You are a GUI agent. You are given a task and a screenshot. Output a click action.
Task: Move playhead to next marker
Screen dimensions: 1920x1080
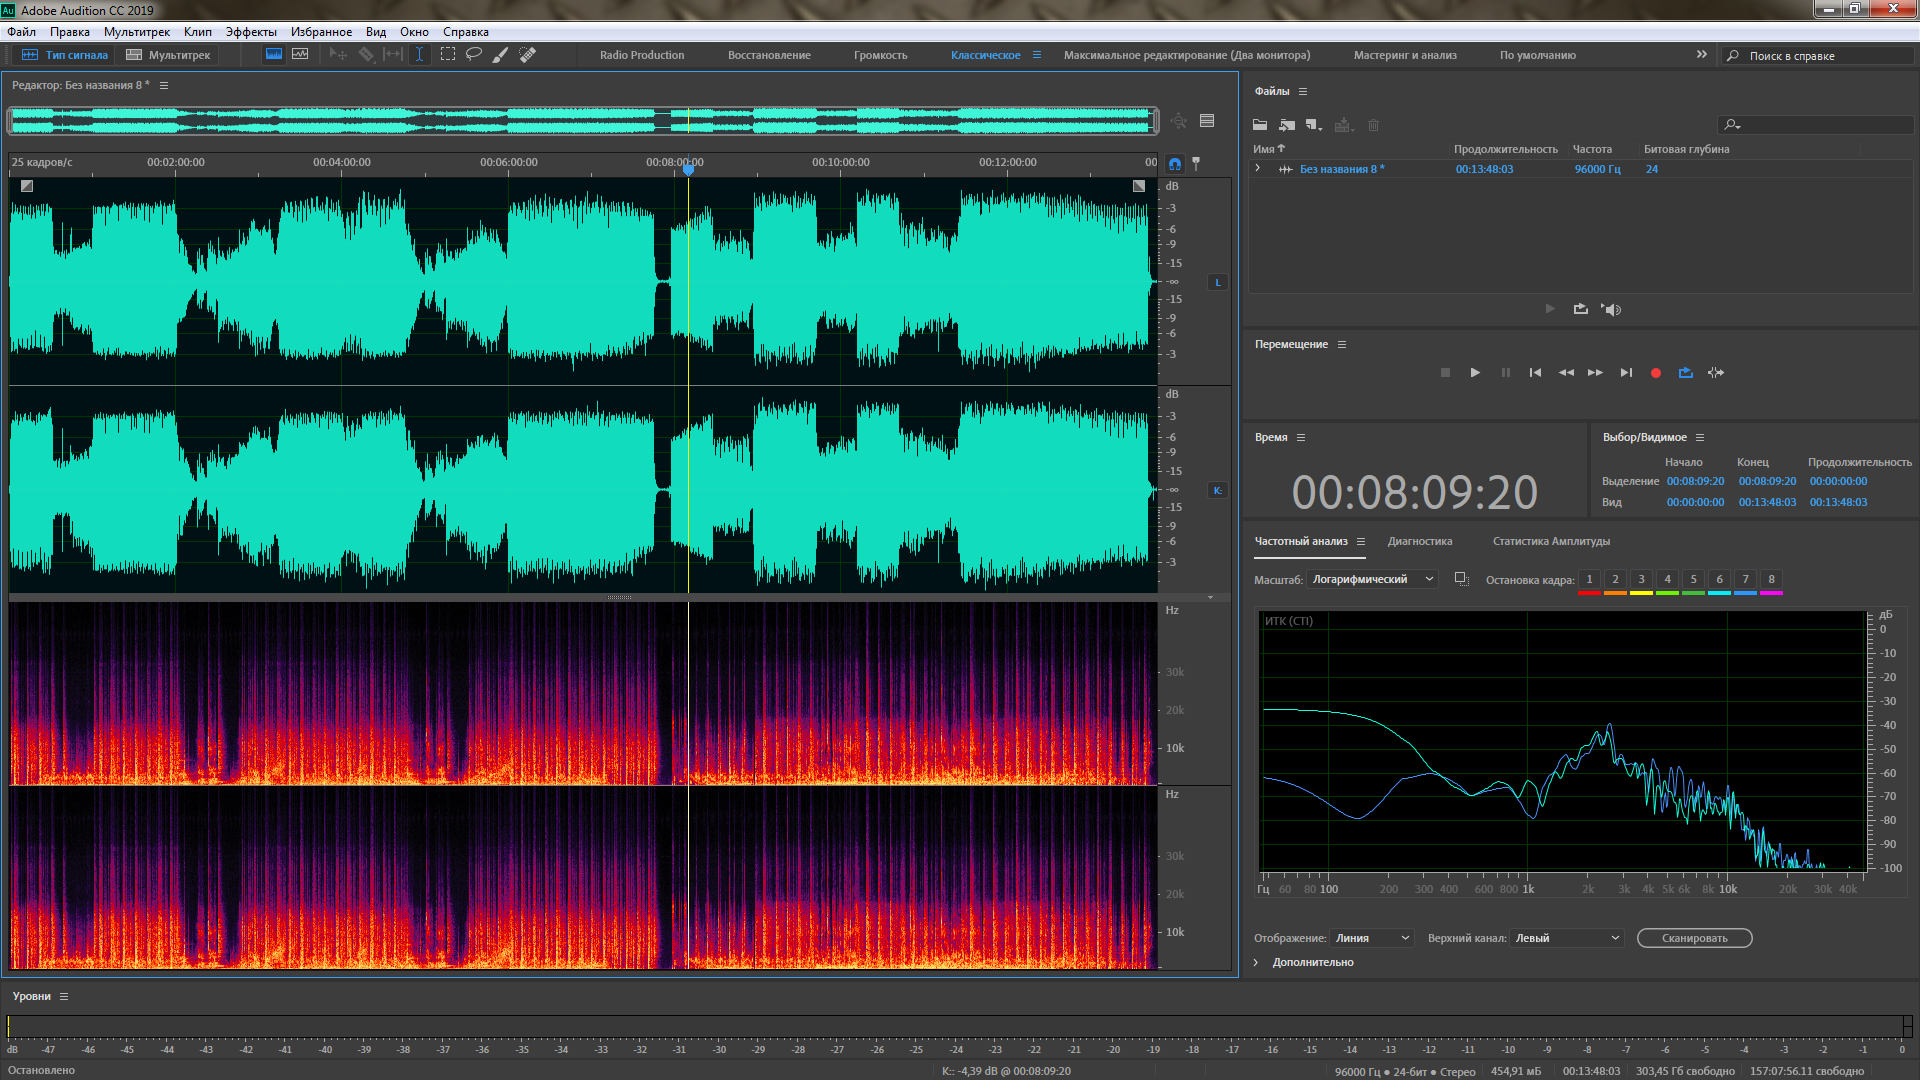1626,372
